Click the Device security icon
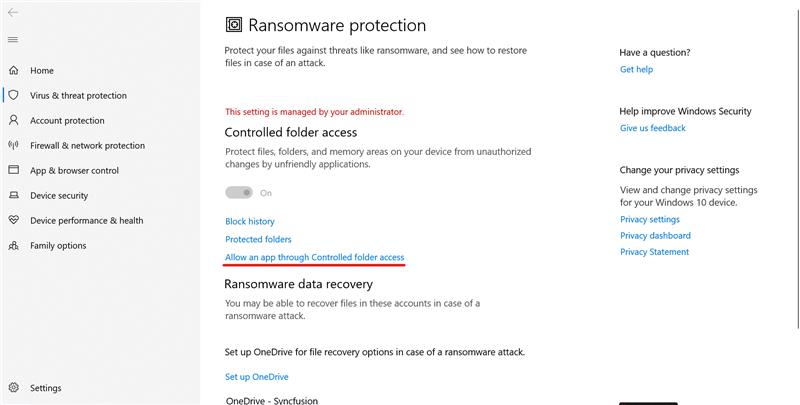Viewport: 800px width, 405px height. 14,196
